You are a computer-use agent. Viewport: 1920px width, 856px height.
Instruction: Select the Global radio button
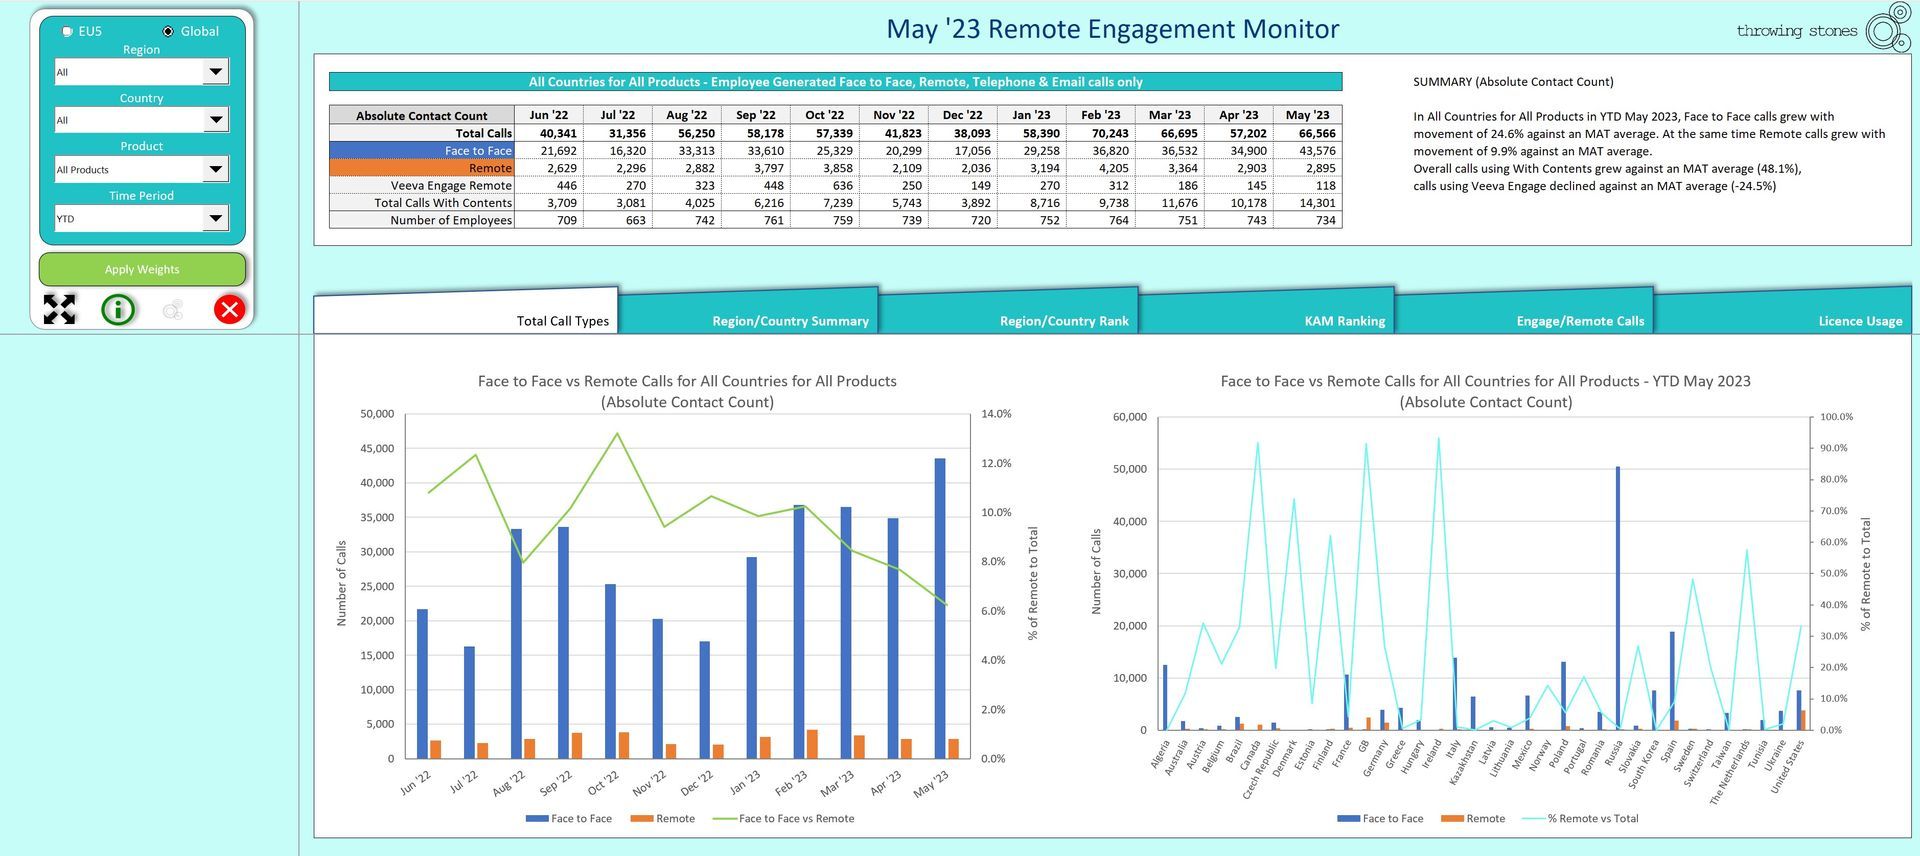pyautogui.click(x=168, y=31)
